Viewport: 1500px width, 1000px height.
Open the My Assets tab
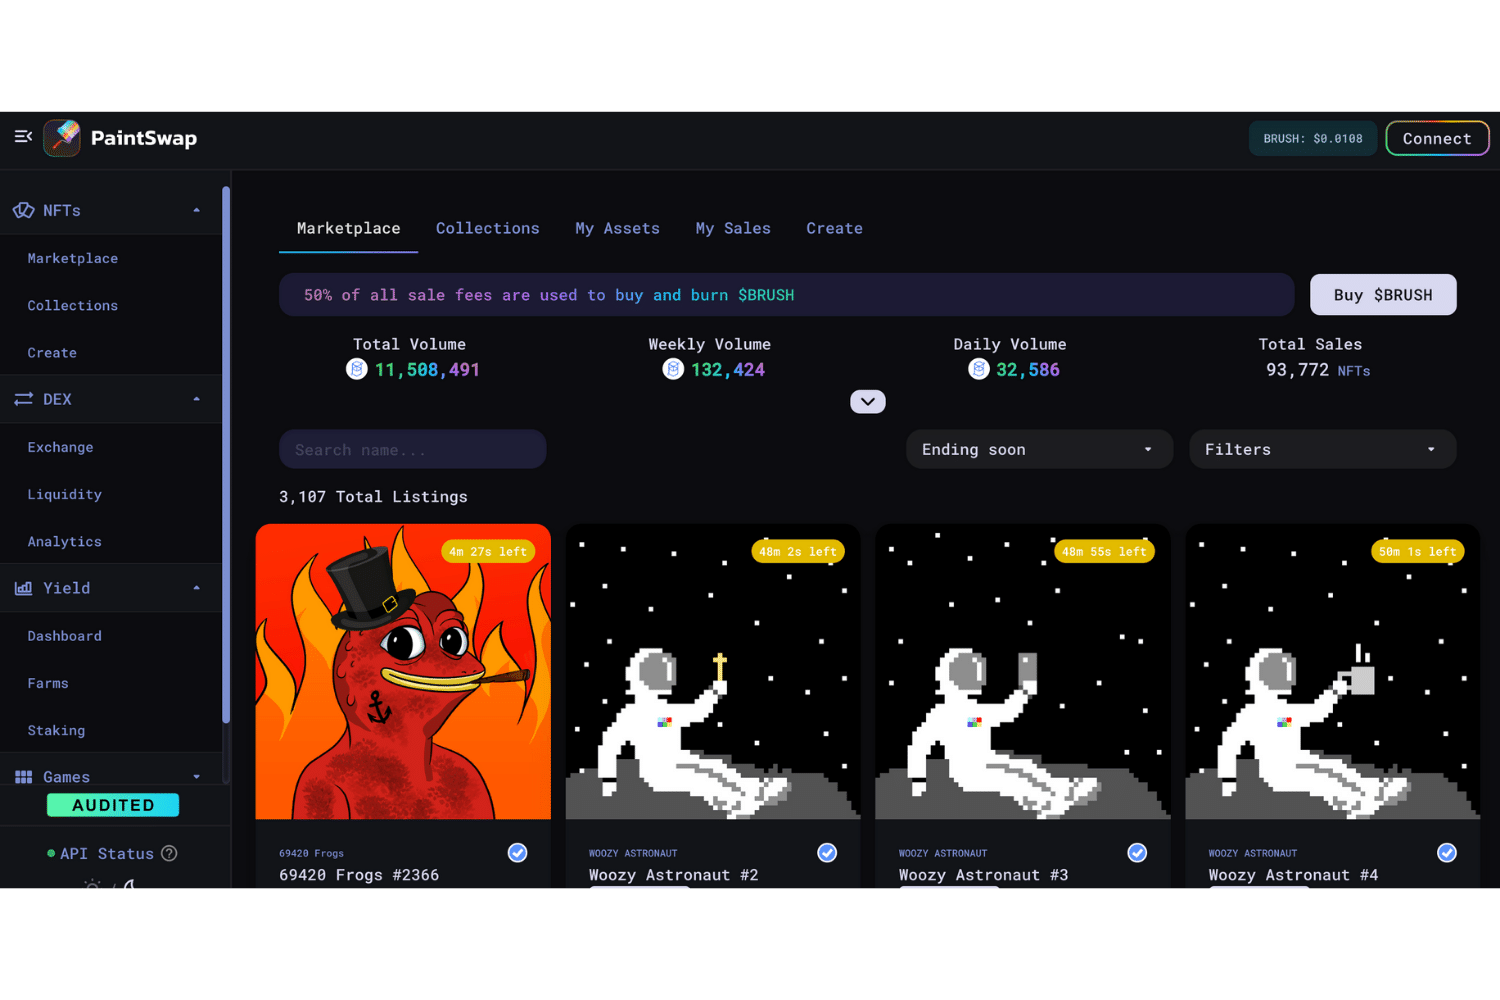pos(617,228)
